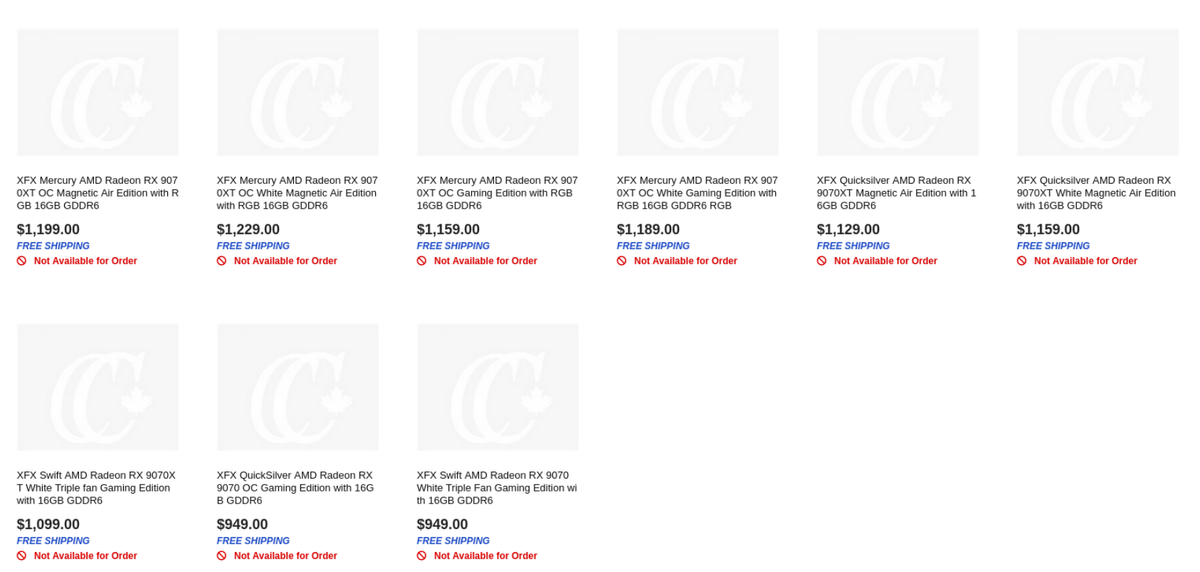
Task: Open XFX Swift RX 9070XT White Triple fan link
Action: (x=97, y=488)
